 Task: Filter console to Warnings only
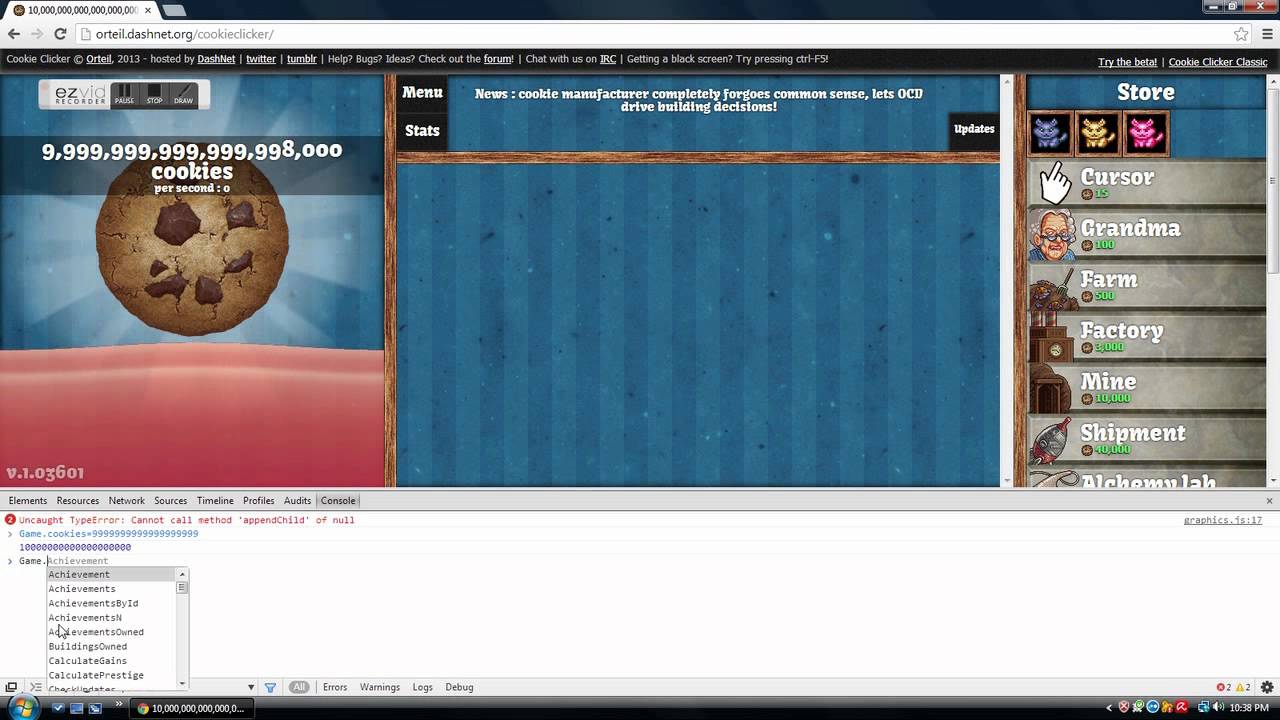coord(380,687)
